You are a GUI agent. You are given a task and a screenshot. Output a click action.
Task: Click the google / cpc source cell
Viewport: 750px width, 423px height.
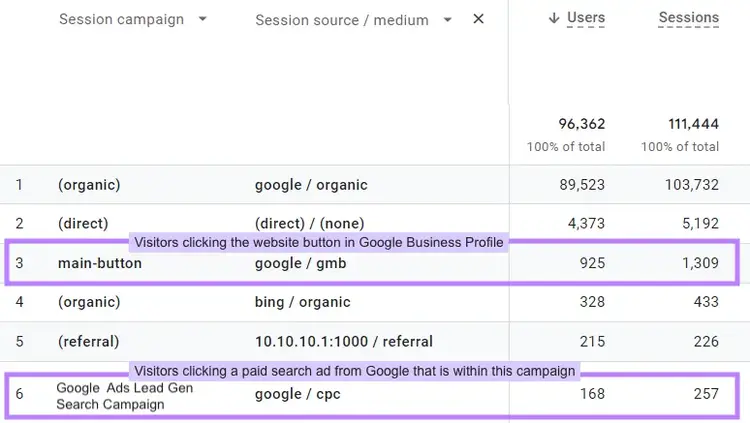(x=298, y=394)
